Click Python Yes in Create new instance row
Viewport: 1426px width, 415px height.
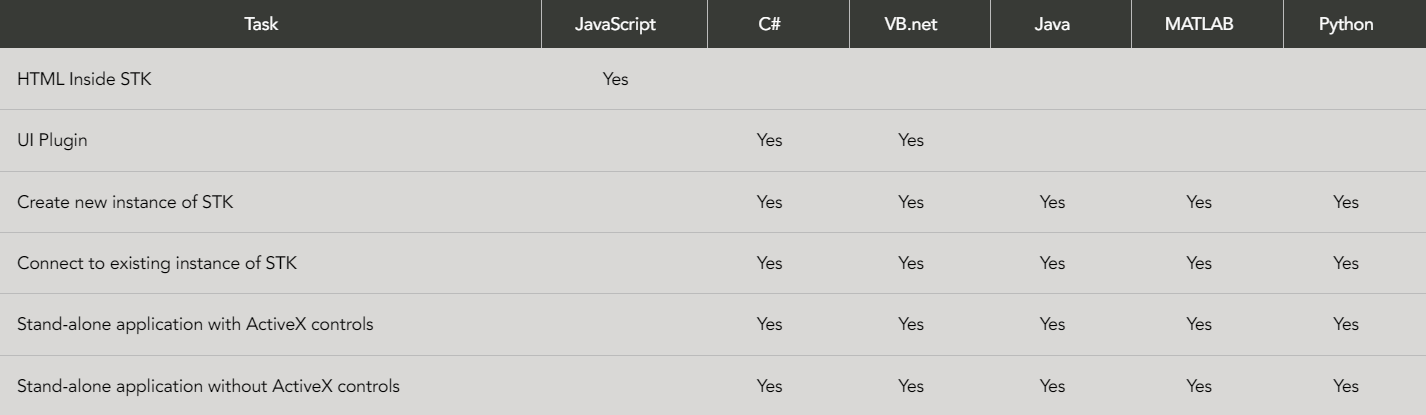point(1346,202)
